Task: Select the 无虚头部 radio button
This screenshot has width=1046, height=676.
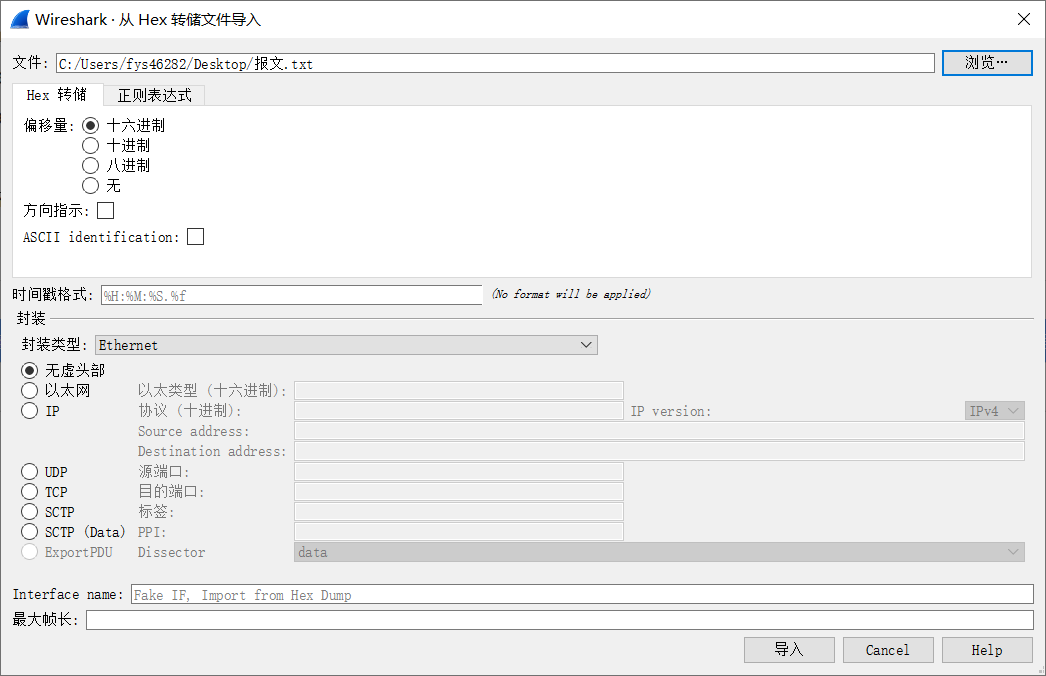Action: (29, 370)
